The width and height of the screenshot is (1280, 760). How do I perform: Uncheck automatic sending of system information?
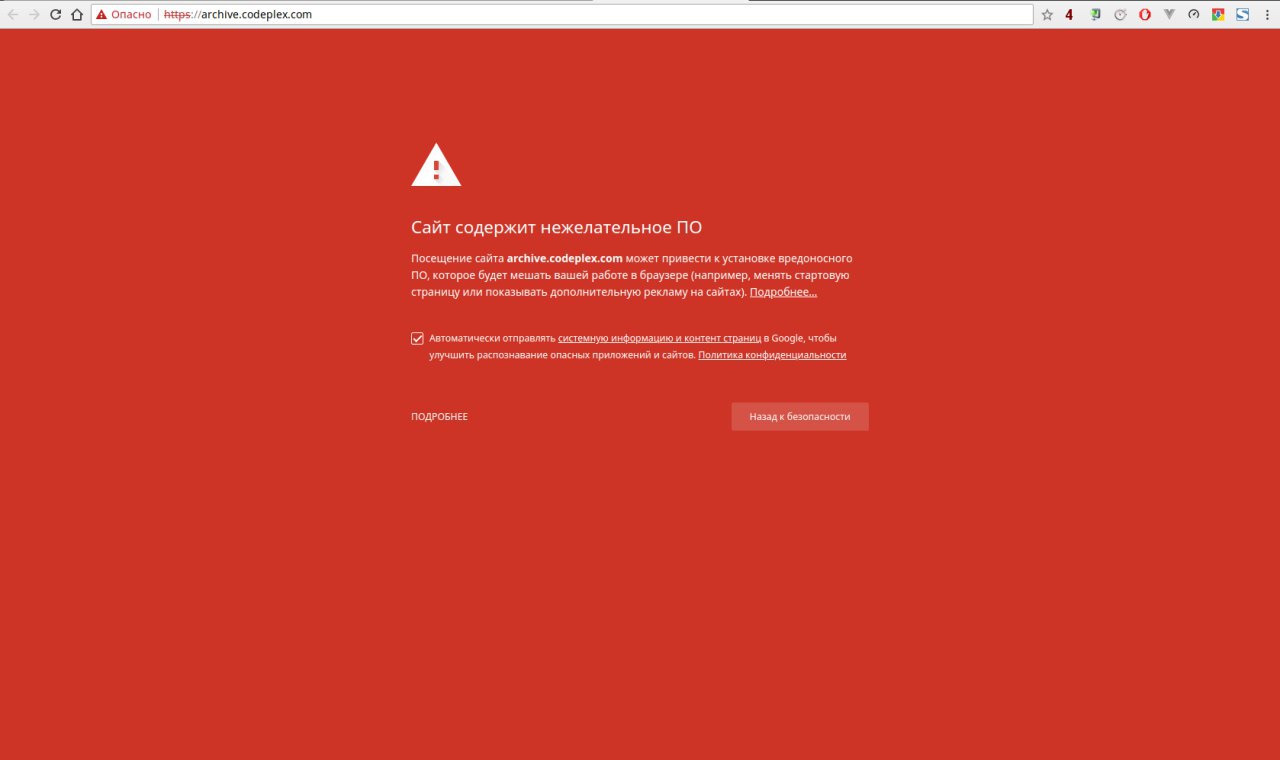417,338
